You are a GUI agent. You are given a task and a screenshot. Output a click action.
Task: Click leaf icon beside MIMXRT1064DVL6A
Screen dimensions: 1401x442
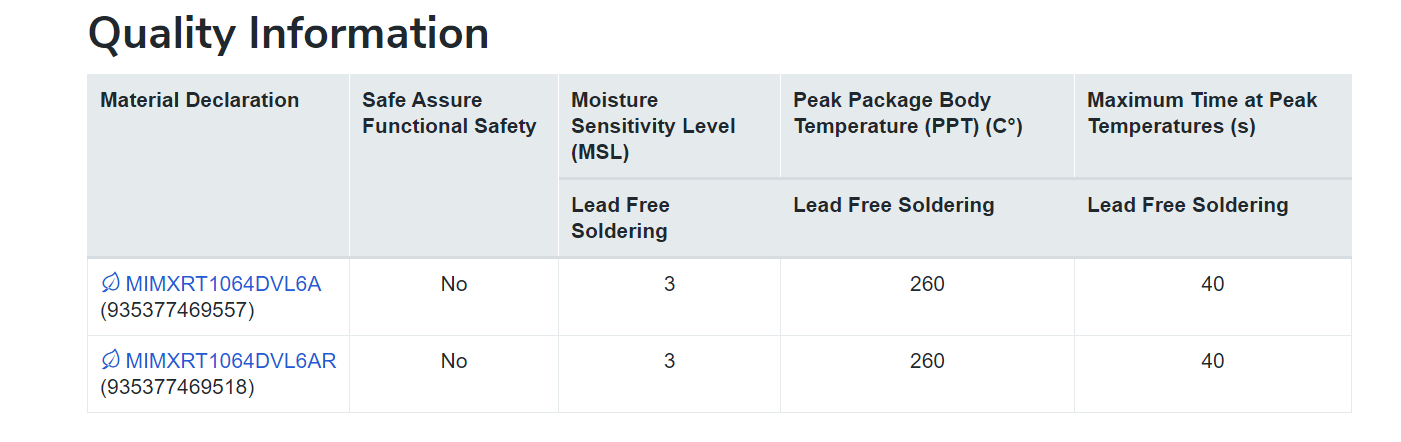click(110, 284)
